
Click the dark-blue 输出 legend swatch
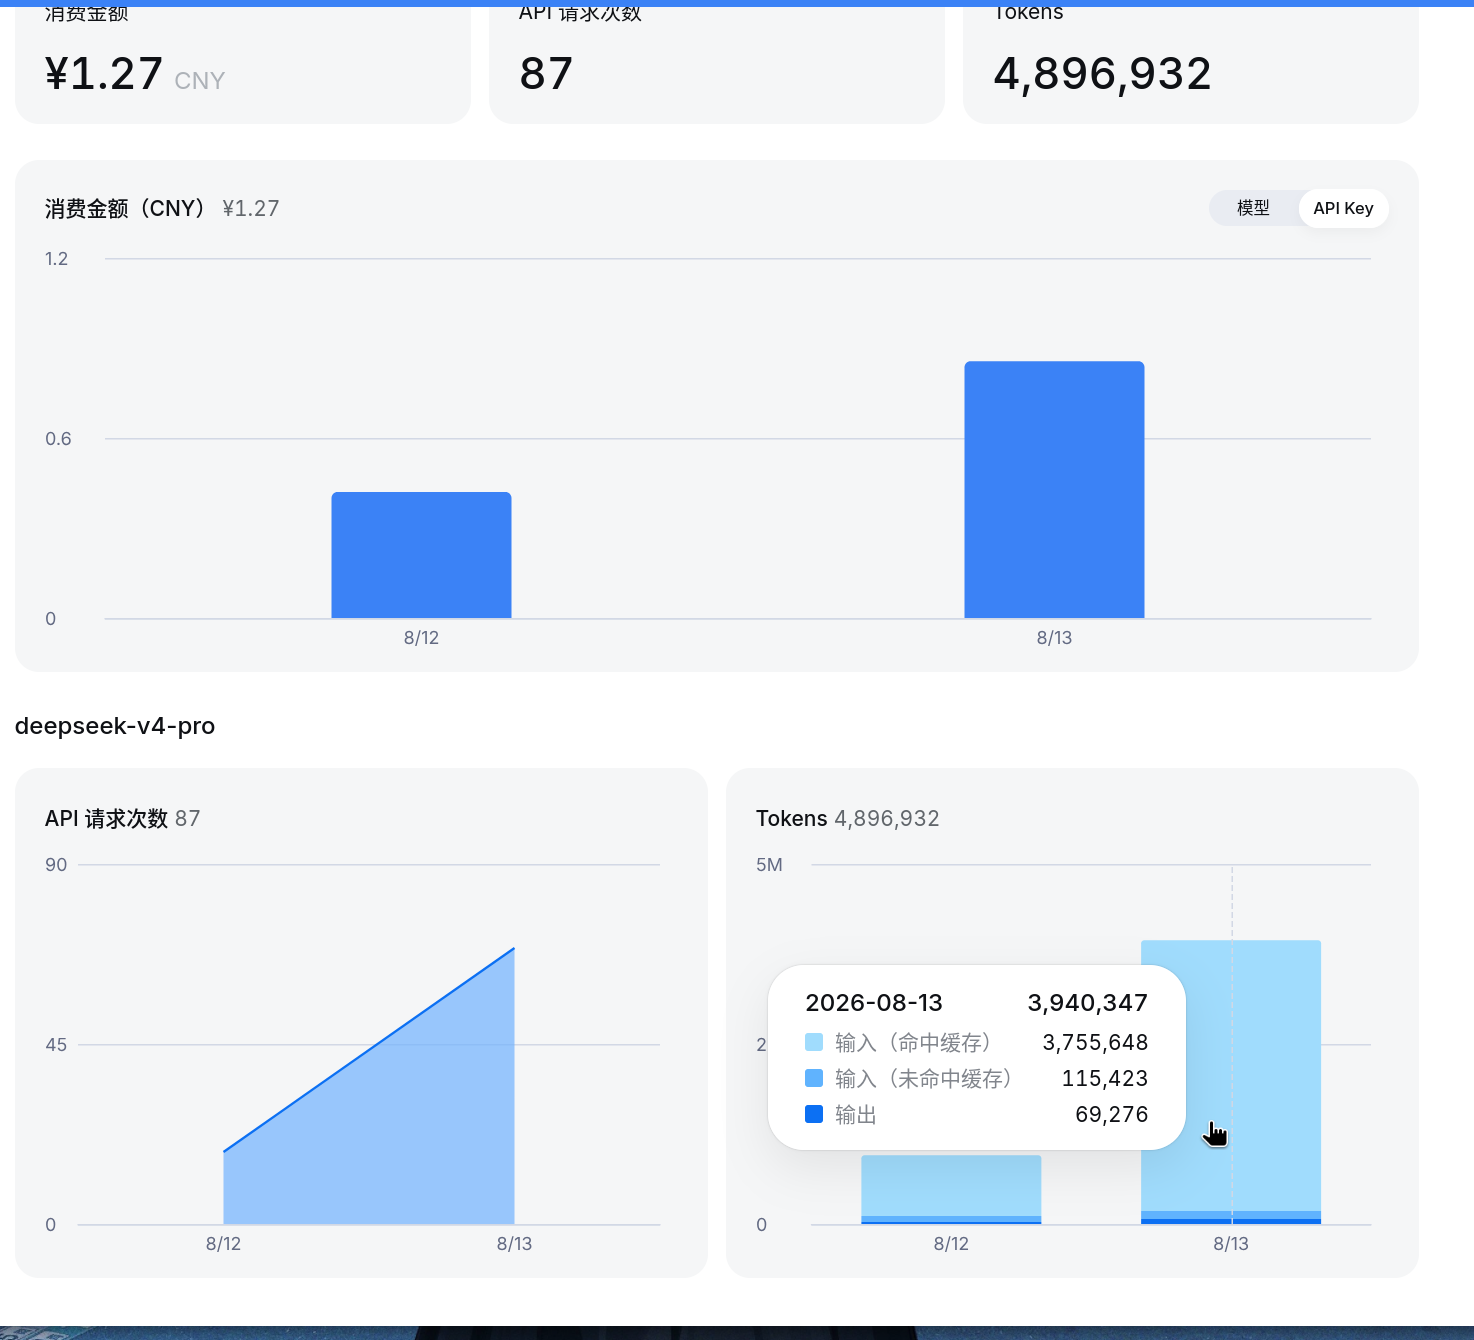click(814, 1114)
